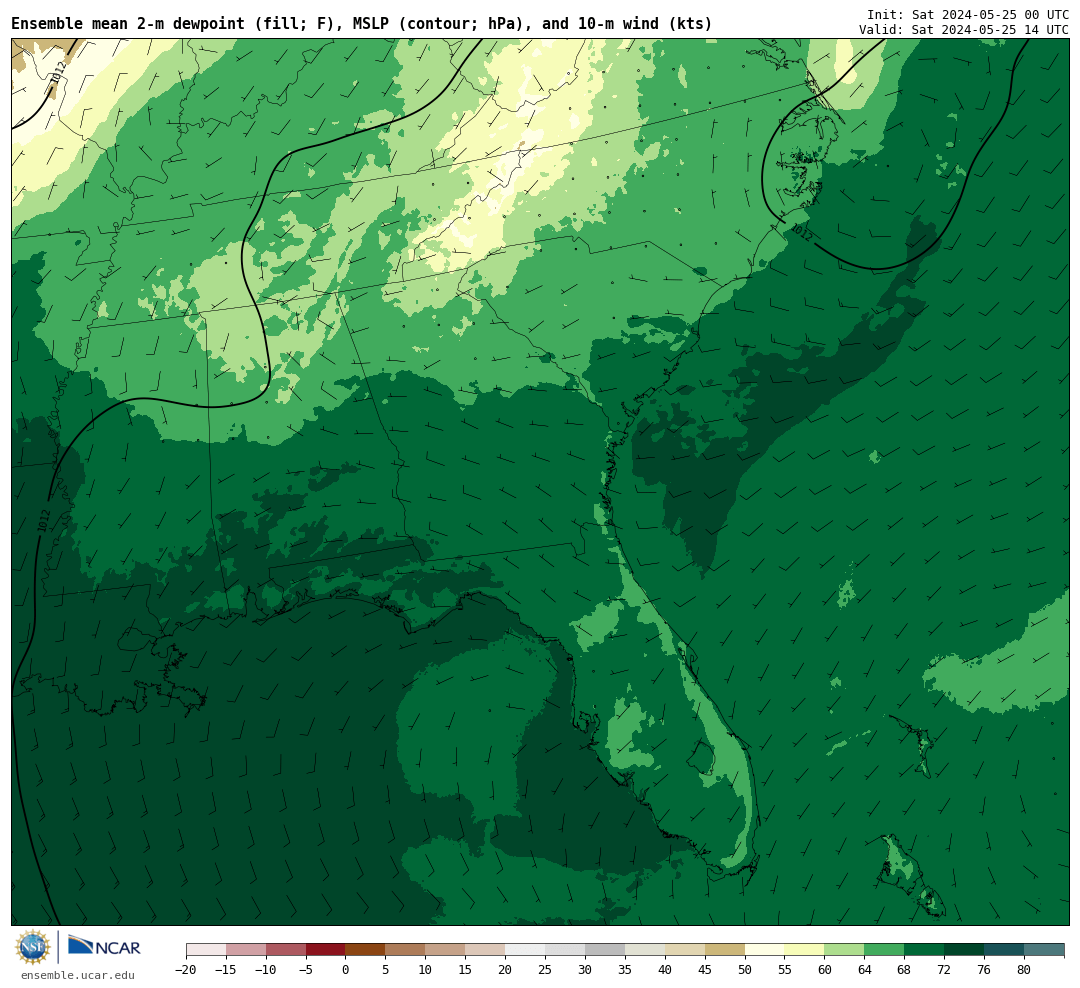
Task: Click the last colorbar swatch above 80
Action: point(1044,950)
